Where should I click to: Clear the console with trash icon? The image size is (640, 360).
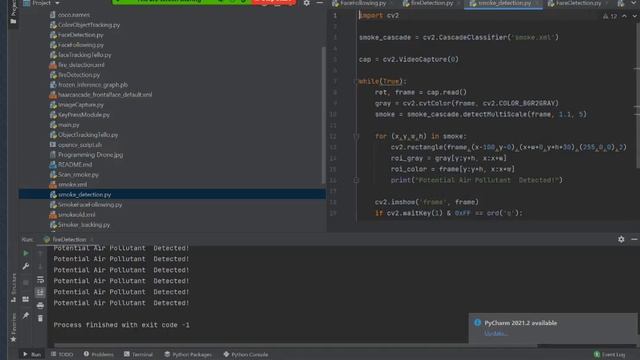(40, 318)
